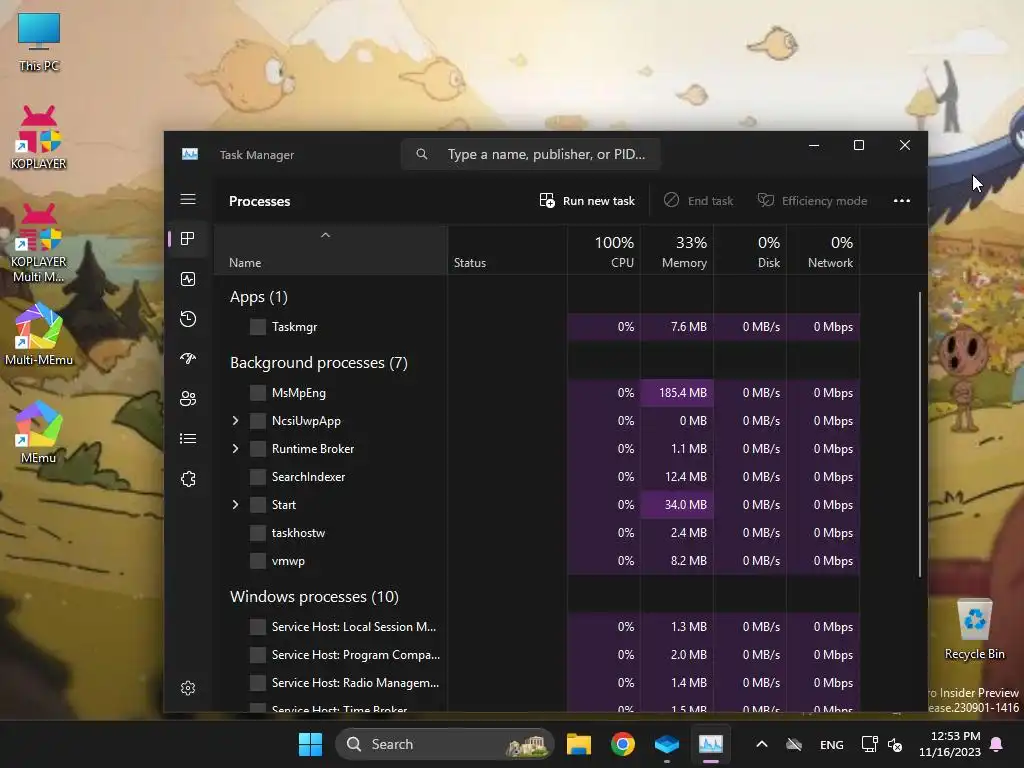1024x768 pixels.
Task: Click the Background processes (7) heading
Action: click(x=319, y=363)
